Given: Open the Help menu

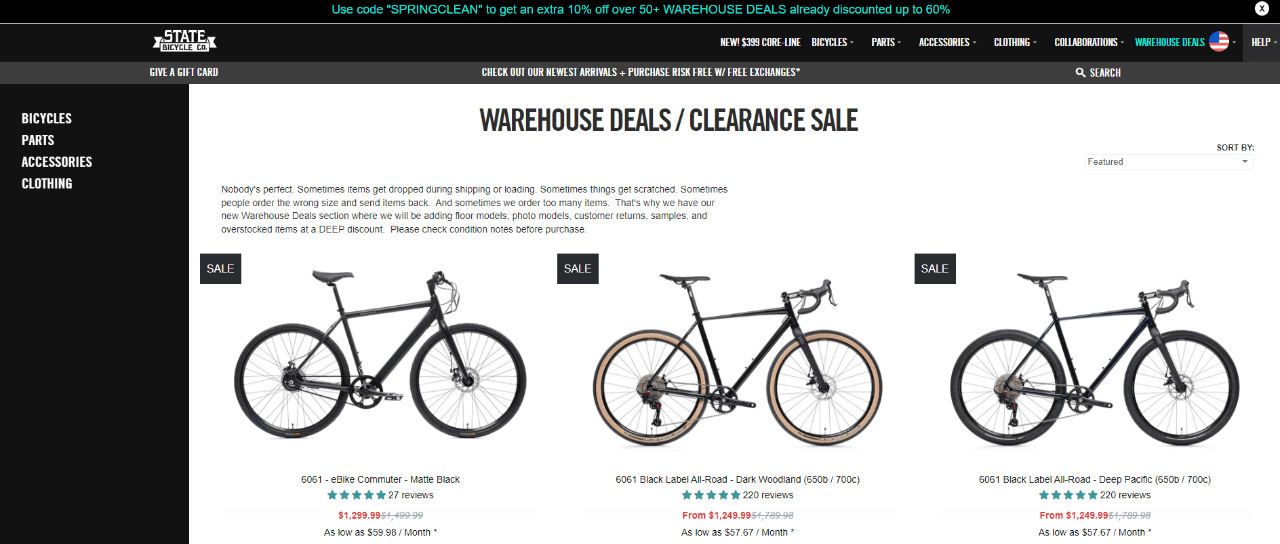Looking at the screenshot, I should point(1261,42).
